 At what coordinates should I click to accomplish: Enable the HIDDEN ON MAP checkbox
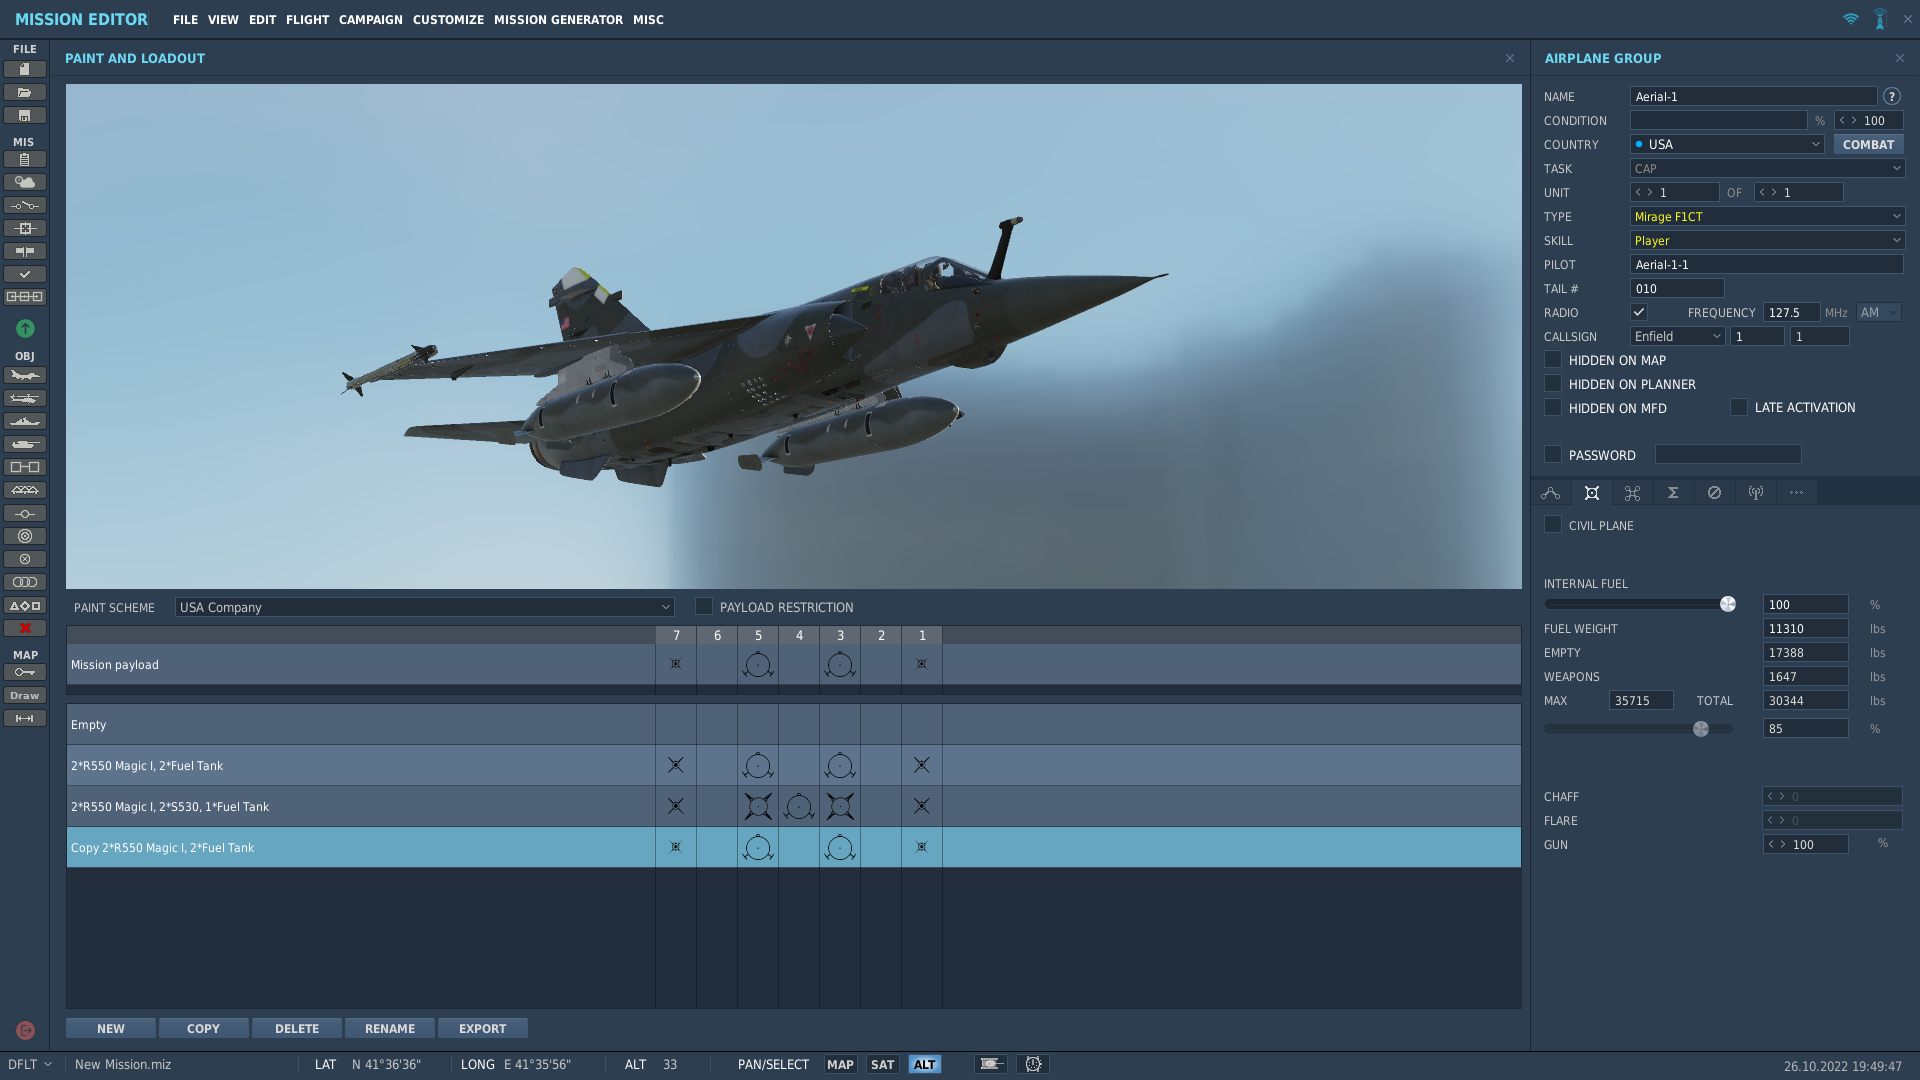[x=1553, y=359]
